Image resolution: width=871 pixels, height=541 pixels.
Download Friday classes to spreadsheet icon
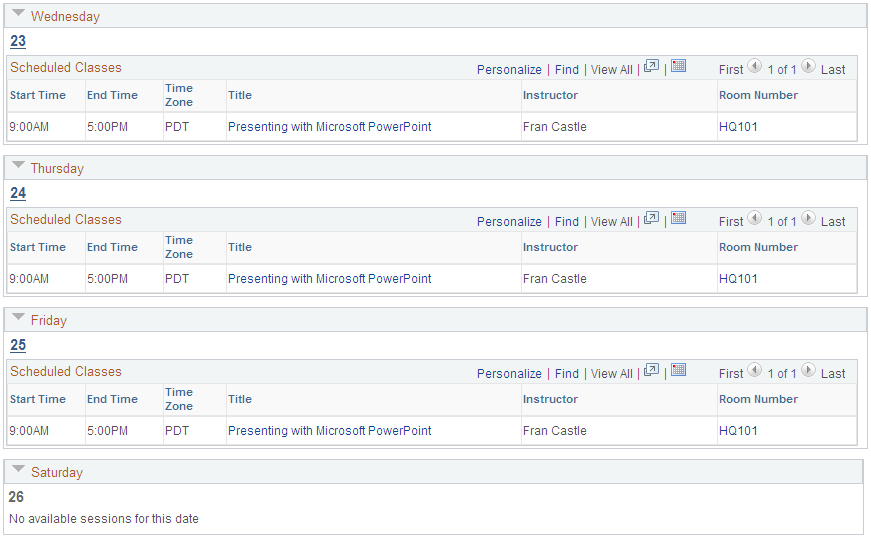point(678,370)
